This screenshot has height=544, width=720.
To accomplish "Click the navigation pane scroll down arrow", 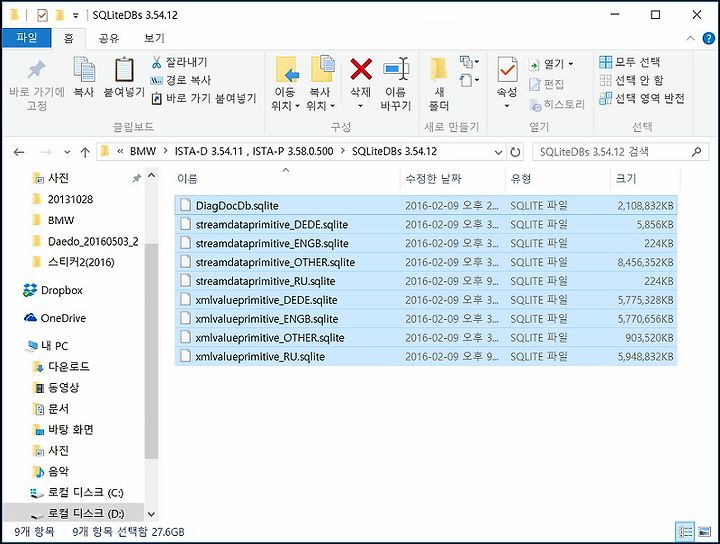I will point(151,514).
